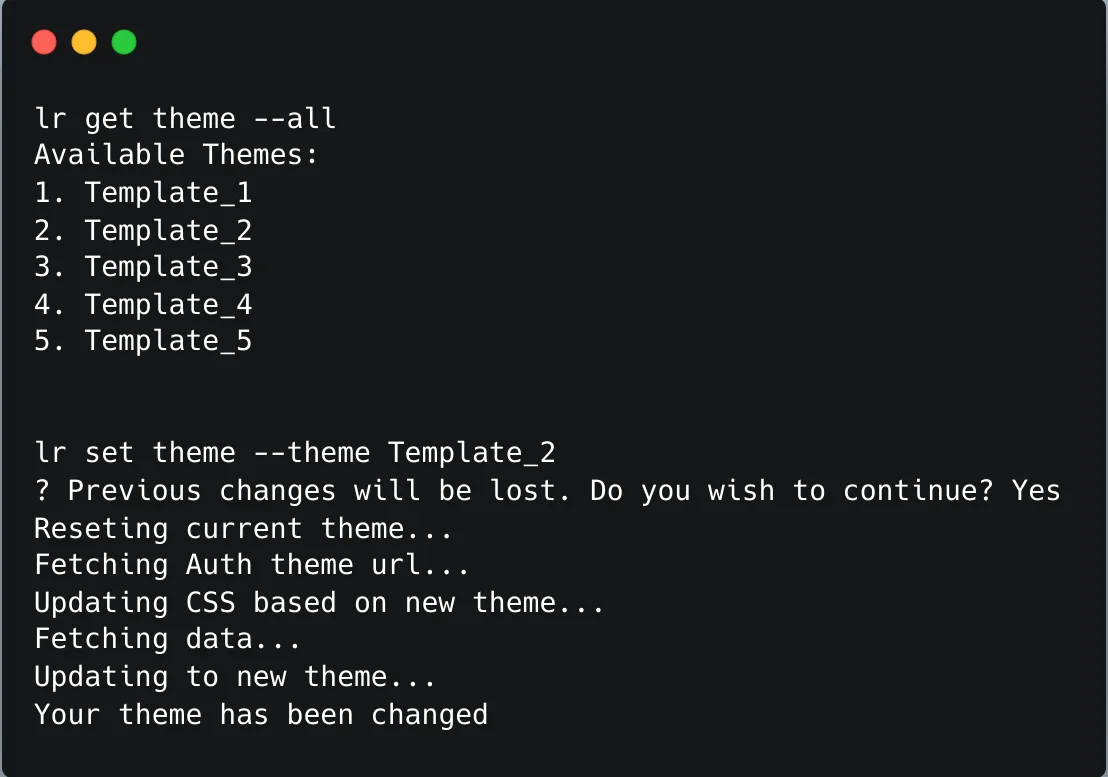This screenshot has width=1108, height=777.
Task: Click the "Reseting current theme..." line
Action: point(243,528)
